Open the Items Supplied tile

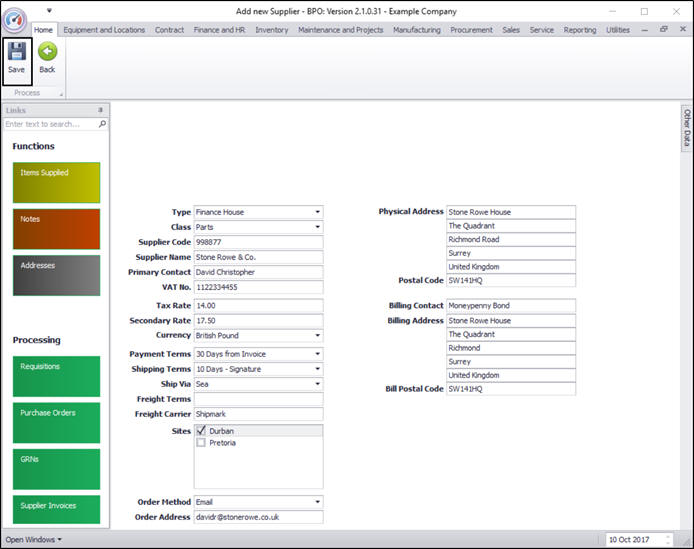click(x=57, y=182)
